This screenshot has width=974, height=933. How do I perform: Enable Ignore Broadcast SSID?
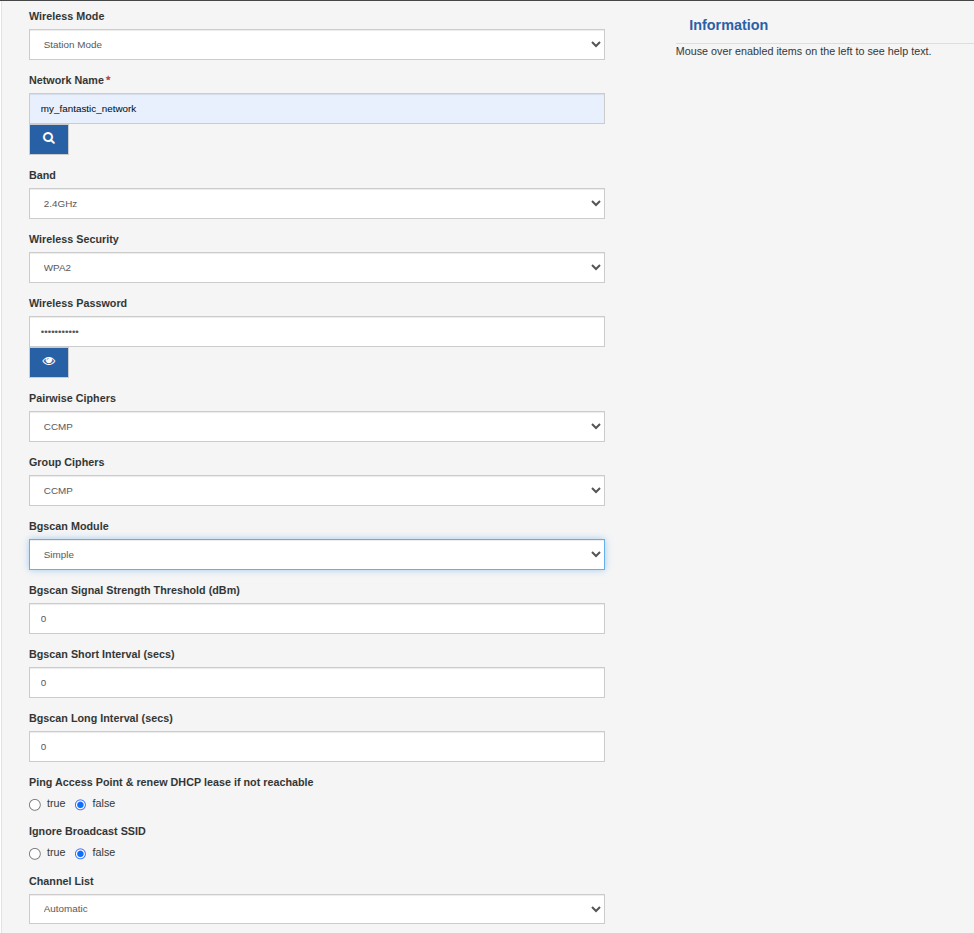(34, 853)
